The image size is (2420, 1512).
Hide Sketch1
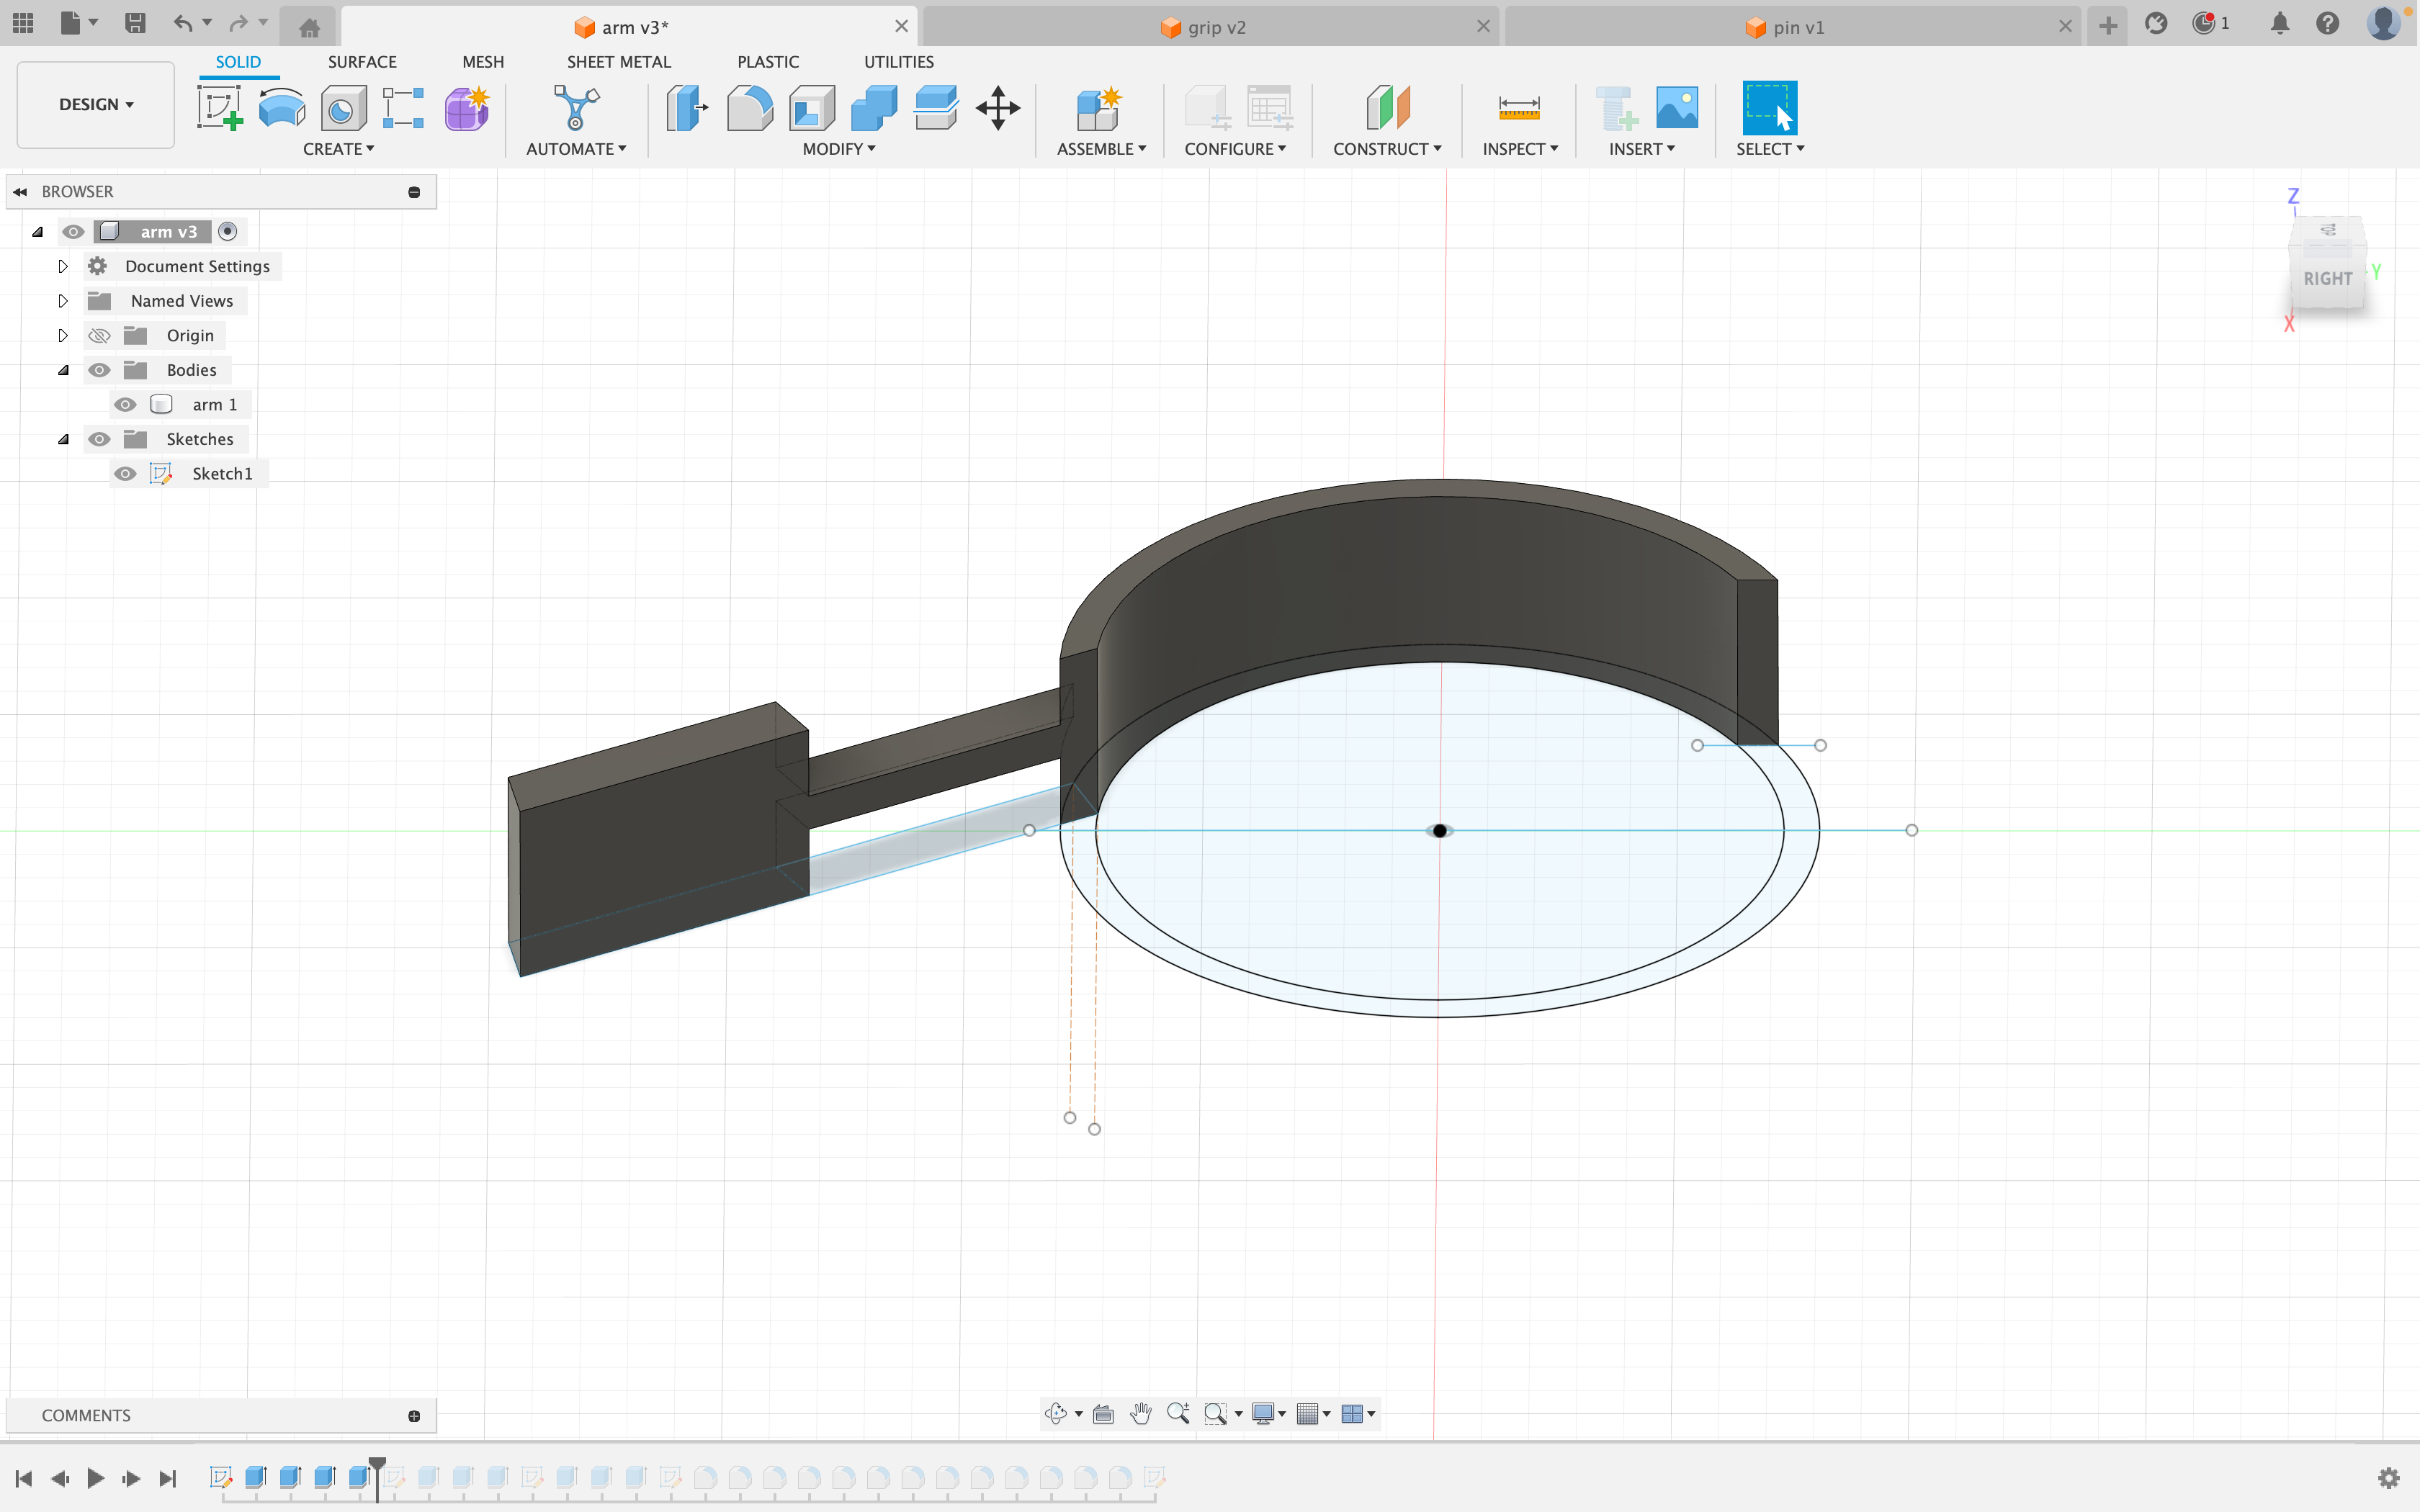click(125, 473)
